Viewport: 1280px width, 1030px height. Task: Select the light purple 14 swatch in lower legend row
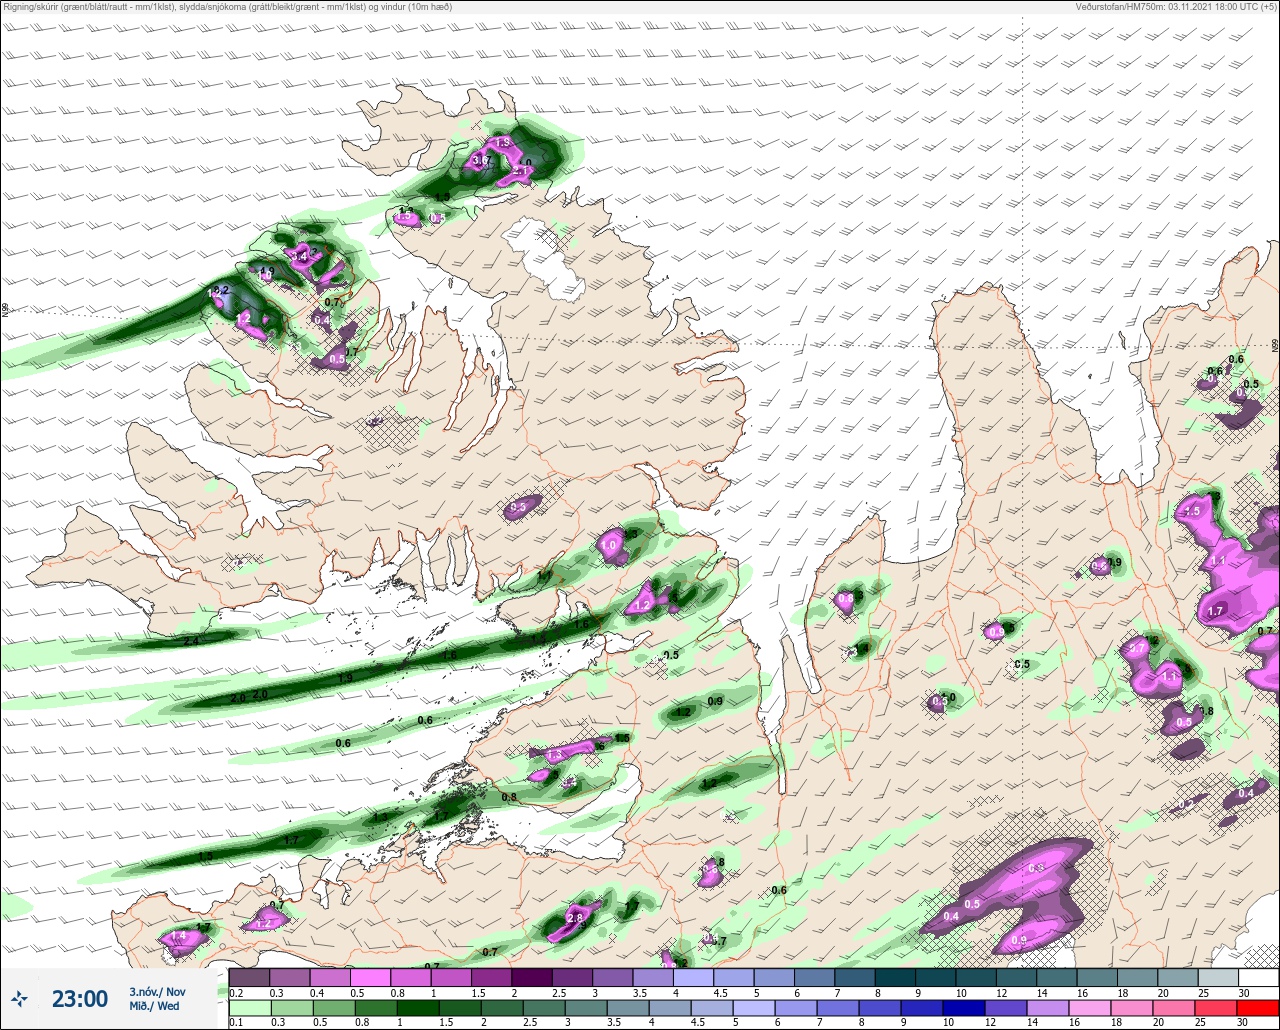click(x=1048, y=1007)
